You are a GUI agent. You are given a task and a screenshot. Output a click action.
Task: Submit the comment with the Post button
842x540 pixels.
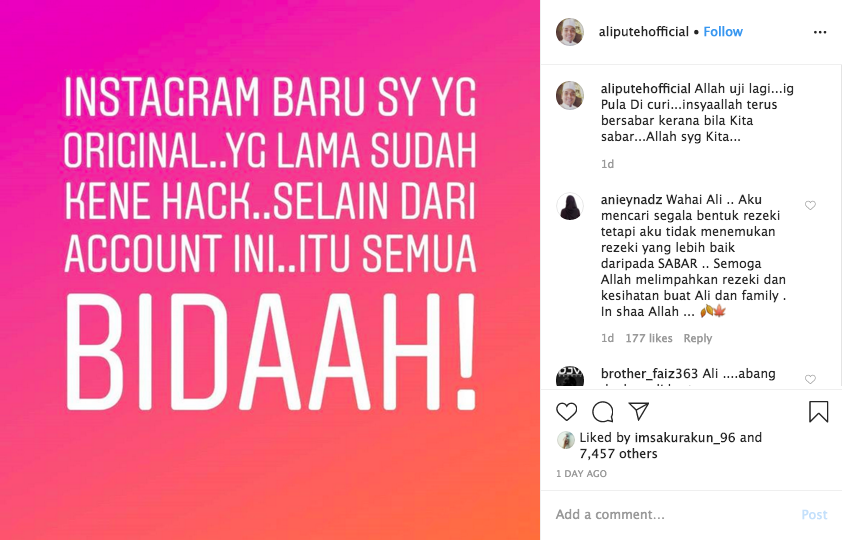[814, 515]
